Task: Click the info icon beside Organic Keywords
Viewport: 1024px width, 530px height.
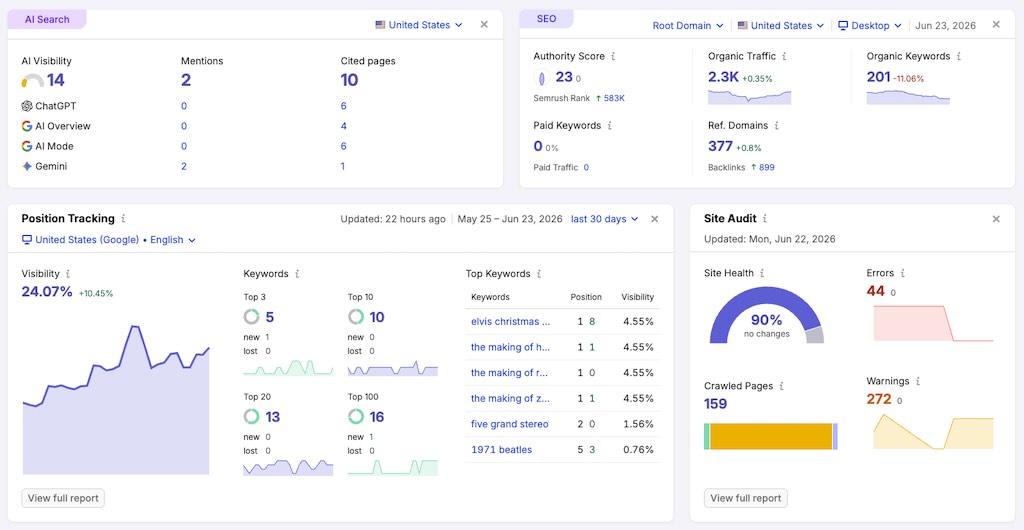Action: [x=959, y=56]
